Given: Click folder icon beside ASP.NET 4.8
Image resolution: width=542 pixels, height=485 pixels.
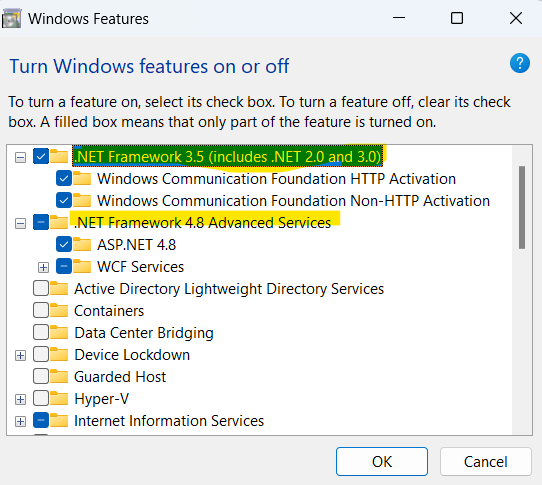Looking at the screenshot, I should (82, 244).
